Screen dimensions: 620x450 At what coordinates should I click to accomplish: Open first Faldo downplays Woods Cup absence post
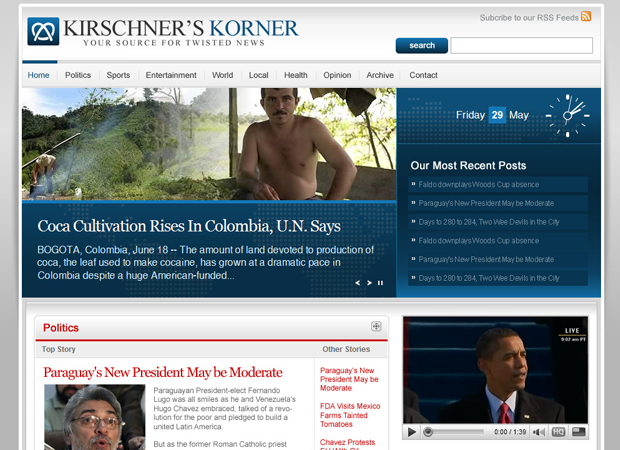click(498, 184)
